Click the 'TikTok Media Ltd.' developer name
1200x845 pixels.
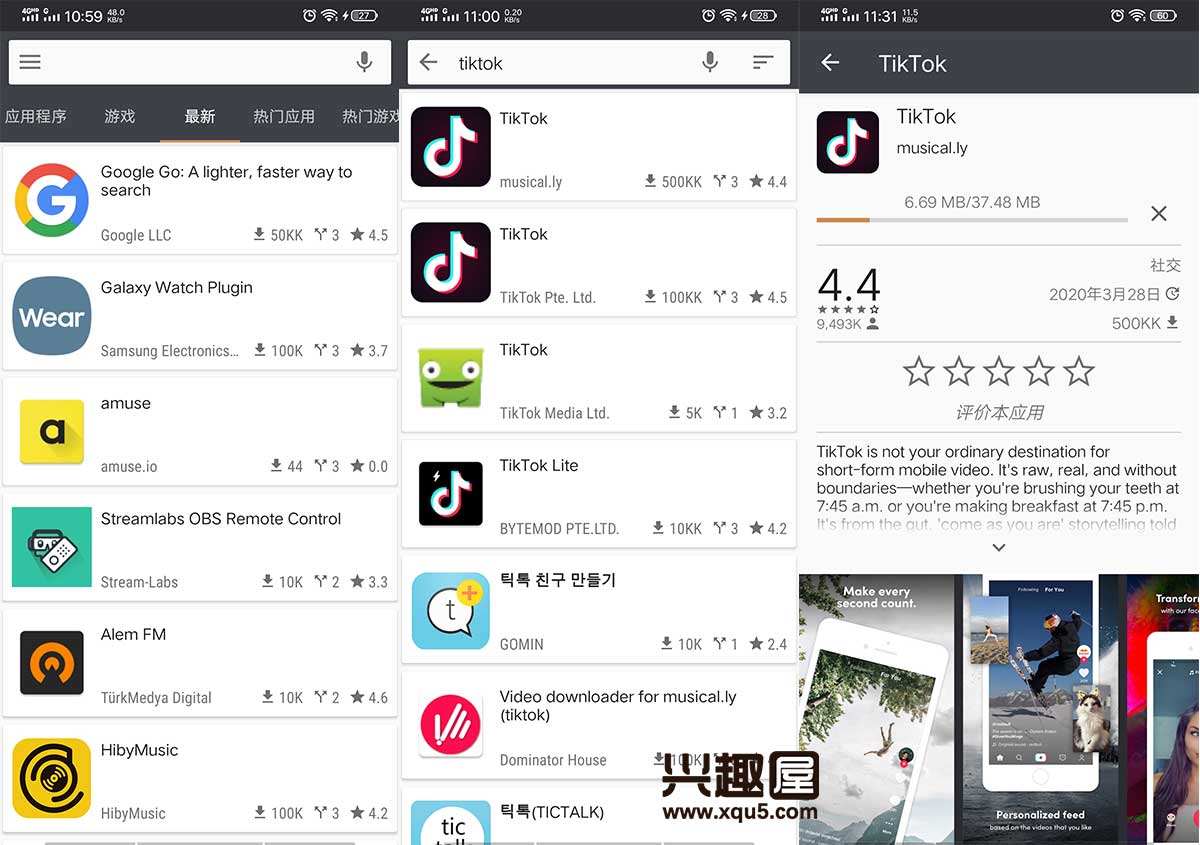click(554, 413)
